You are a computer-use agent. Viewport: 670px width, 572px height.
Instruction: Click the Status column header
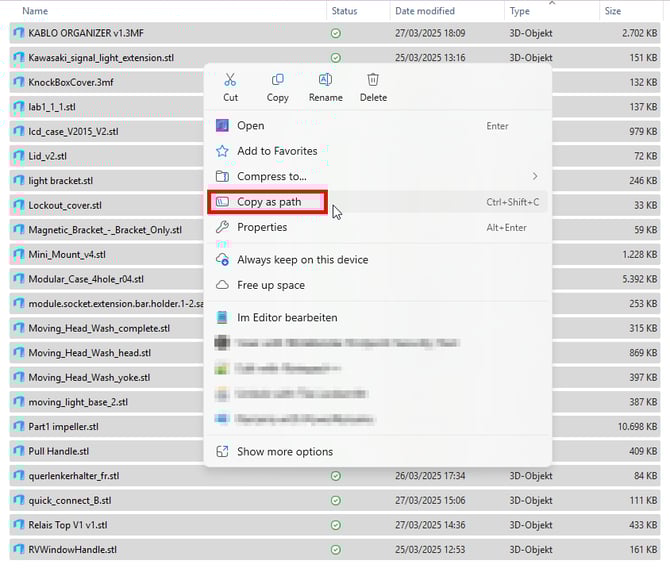pyautogui.click(x=344, y=11)
